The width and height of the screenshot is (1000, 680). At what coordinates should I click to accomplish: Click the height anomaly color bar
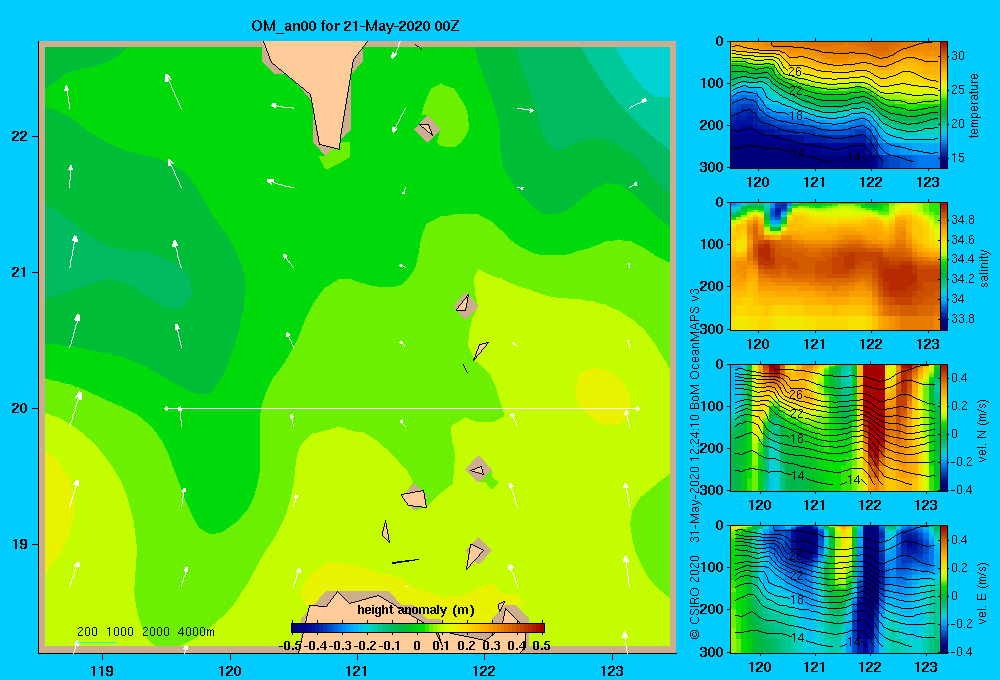click(x=418, y=628)
